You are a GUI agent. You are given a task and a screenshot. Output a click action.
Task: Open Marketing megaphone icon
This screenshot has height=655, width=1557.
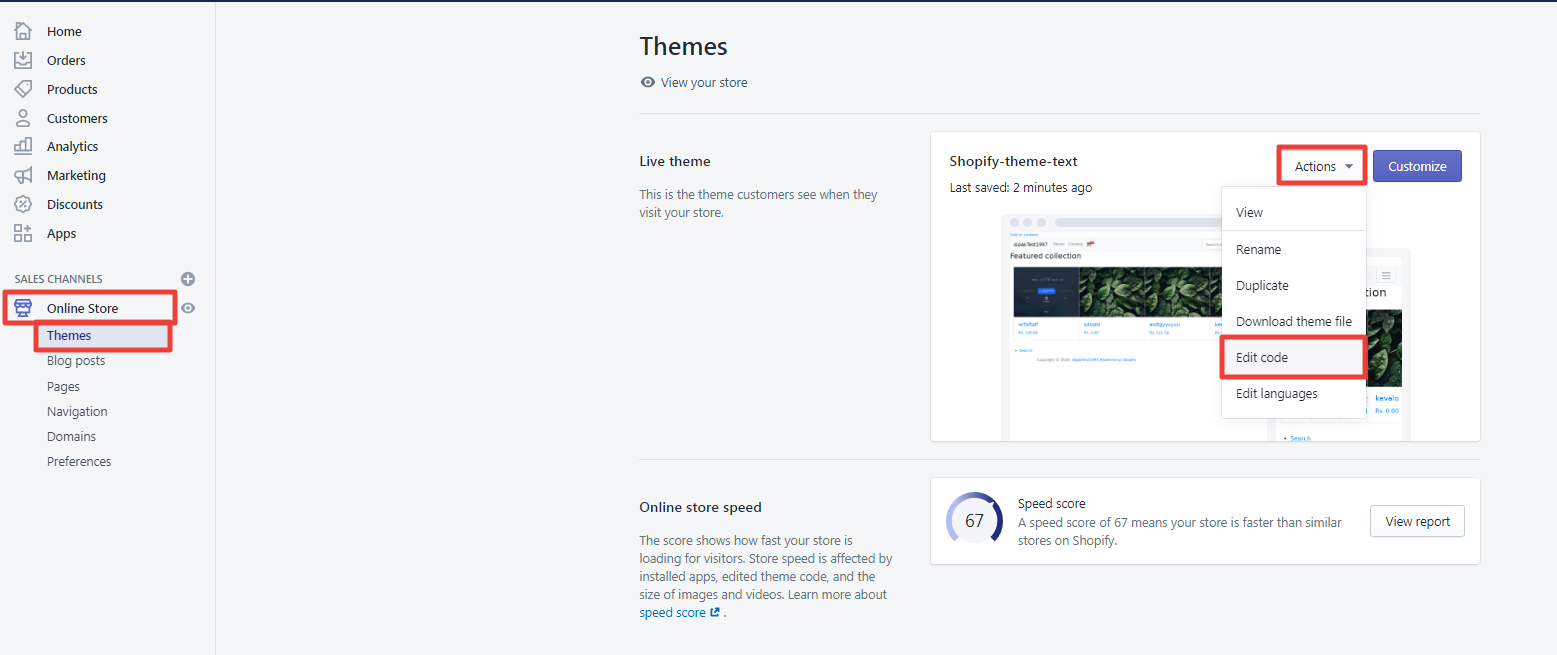tap(23, 175)
